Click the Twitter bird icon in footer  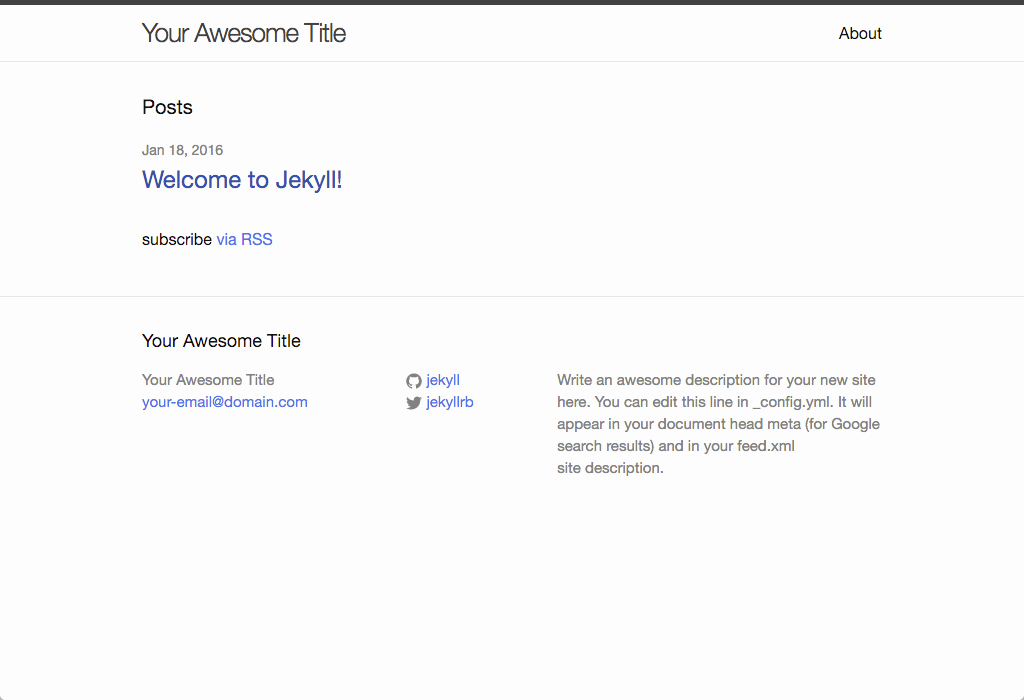click(x=414, y=403)
